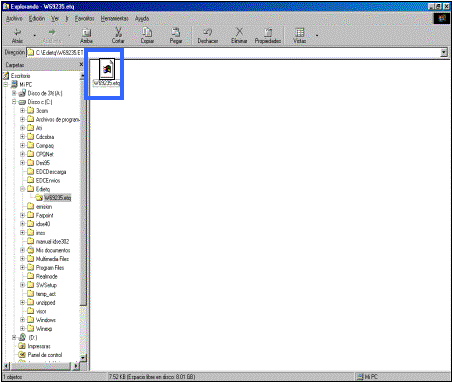Image resolution: width=452 pixels, height=382 pixels.
Task: Expand the Disco de 3½ (A:) node
Action: coord(14,93)
